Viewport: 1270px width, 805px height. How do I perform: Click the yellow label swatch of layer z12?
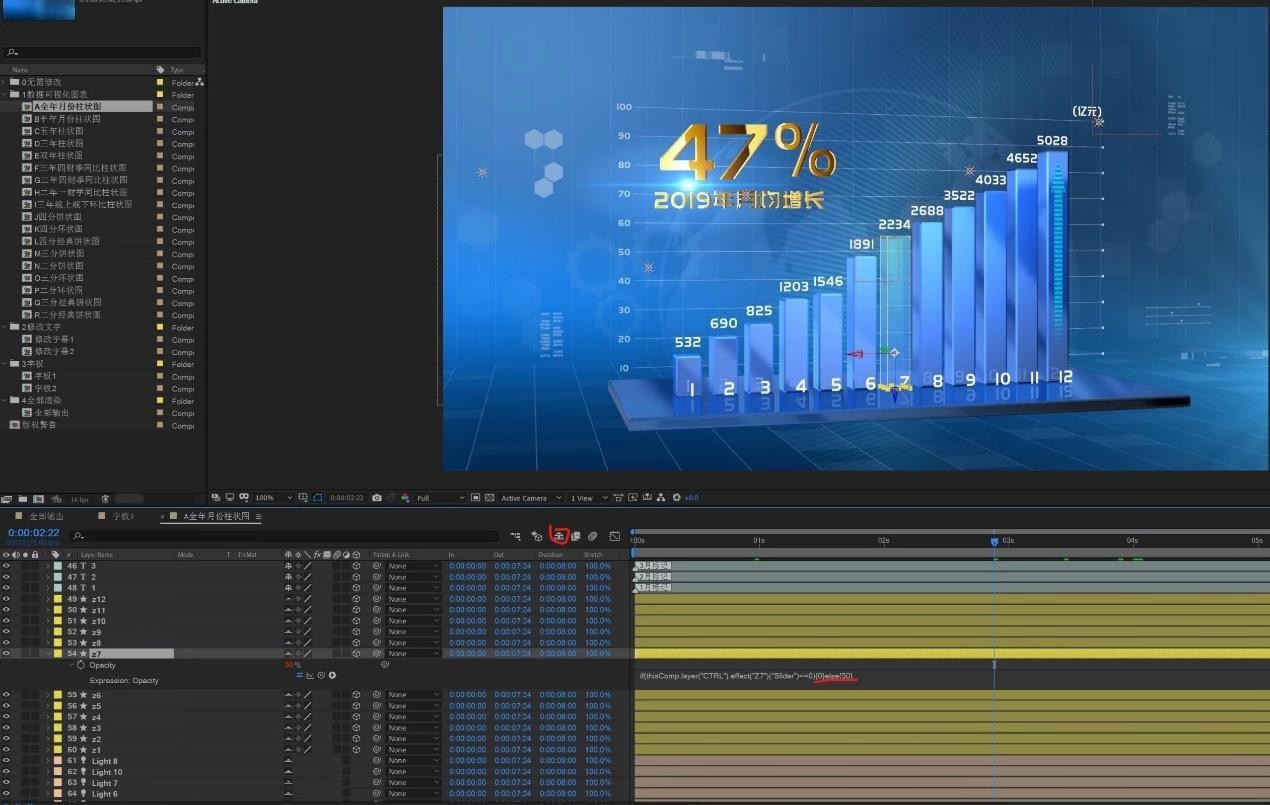[58, 599]
